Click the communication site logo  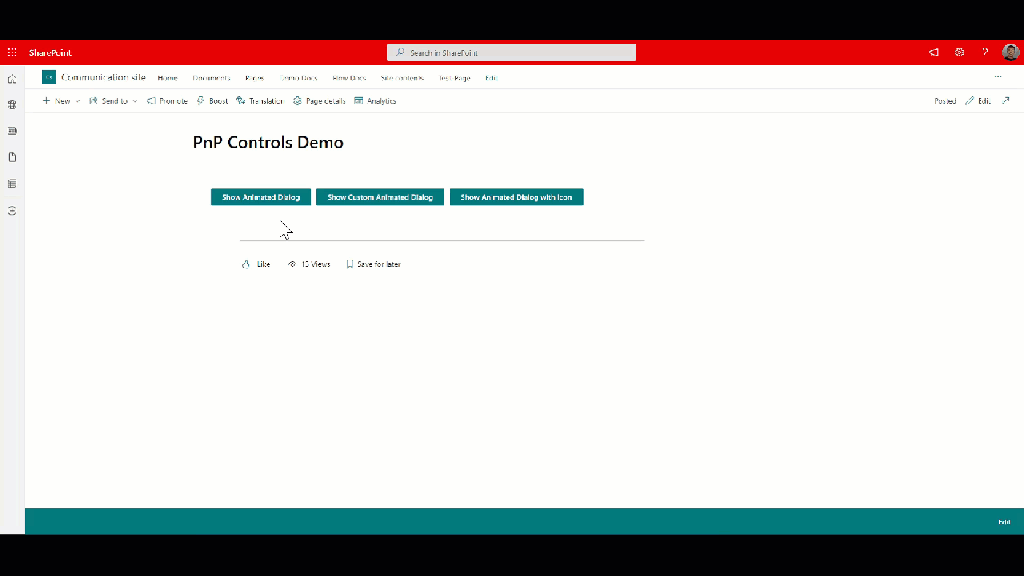(x=49, y=77)
